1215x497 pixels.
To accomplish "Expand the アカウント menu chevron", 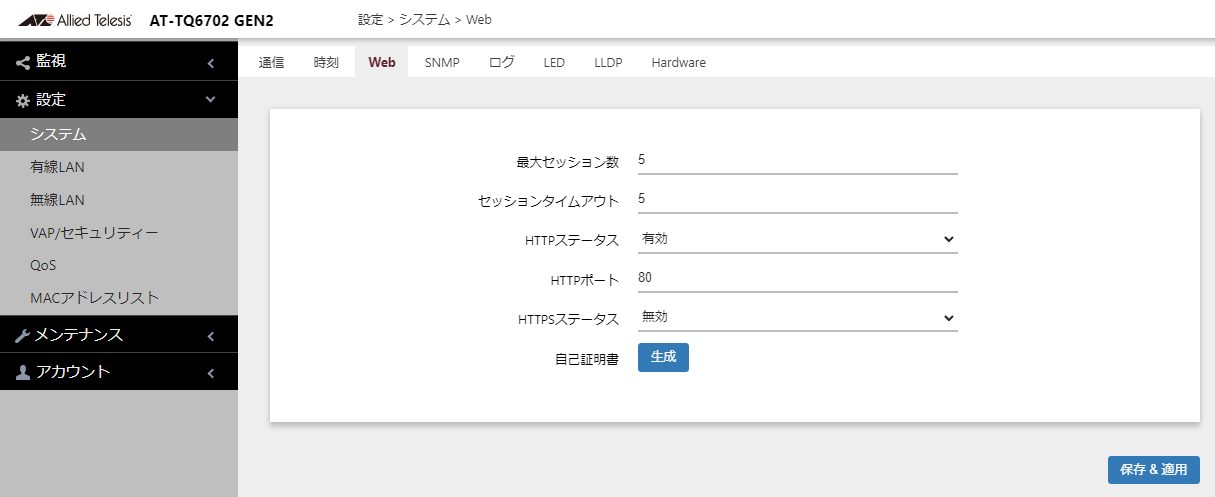I will click(x=211, y=373).
